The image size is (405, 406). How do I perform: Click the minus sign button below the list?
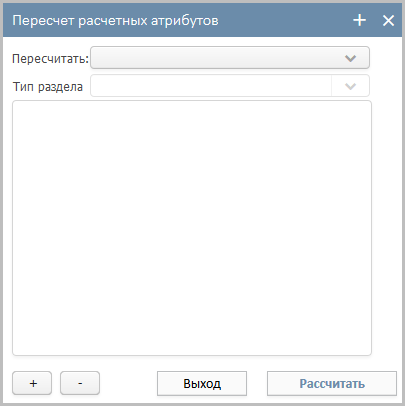point(80,383)
